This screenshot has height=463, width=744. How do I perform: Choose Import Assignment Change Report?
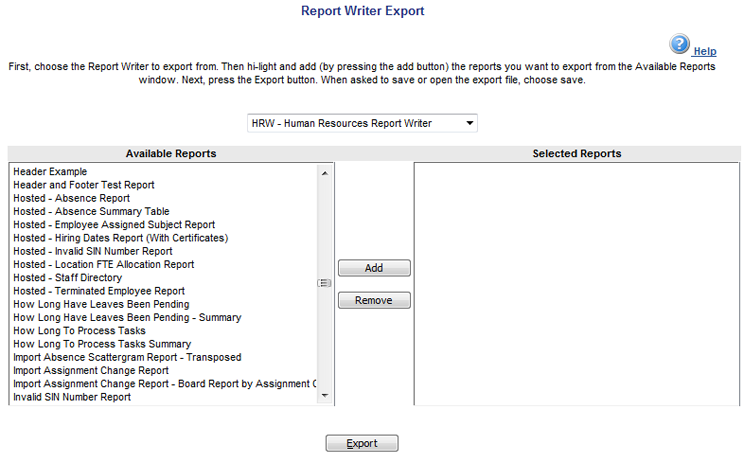coord(90,370)
